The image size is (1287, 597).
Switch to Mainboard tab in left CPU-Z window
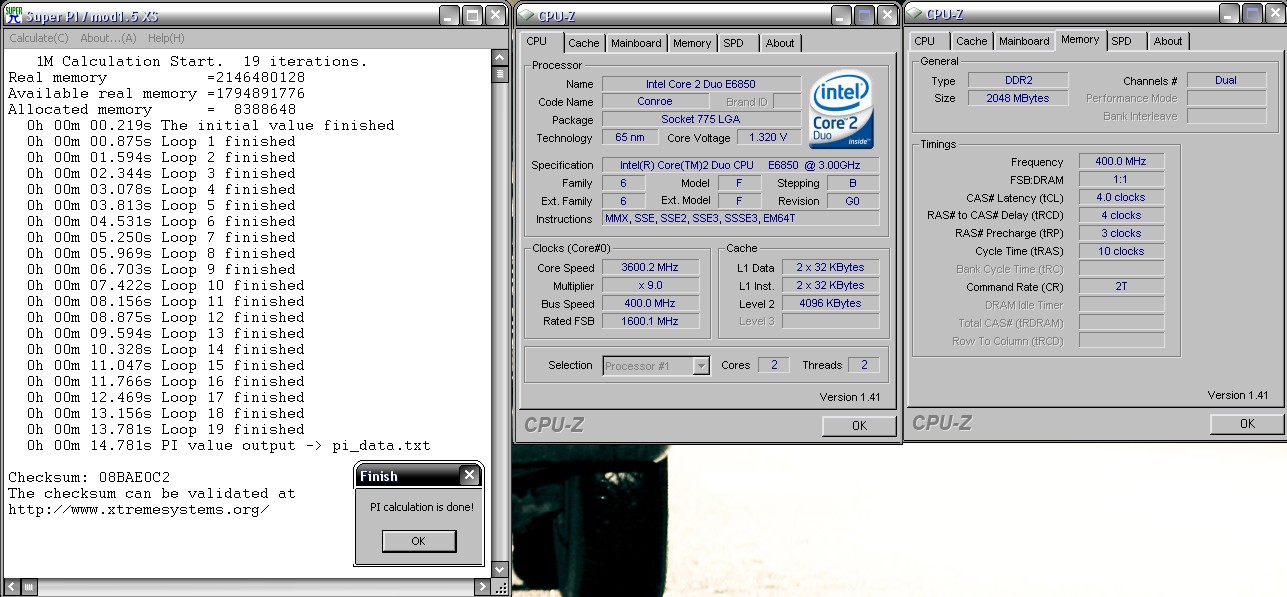click(x=636, y=43)
